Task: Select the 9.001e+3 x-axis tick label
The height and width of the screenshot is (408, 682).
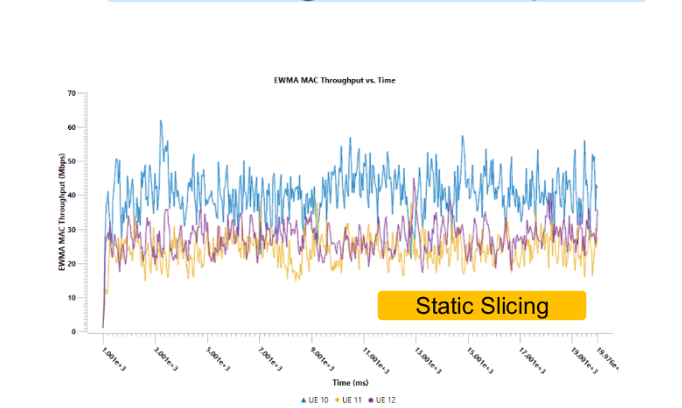Action: (320, 355)
